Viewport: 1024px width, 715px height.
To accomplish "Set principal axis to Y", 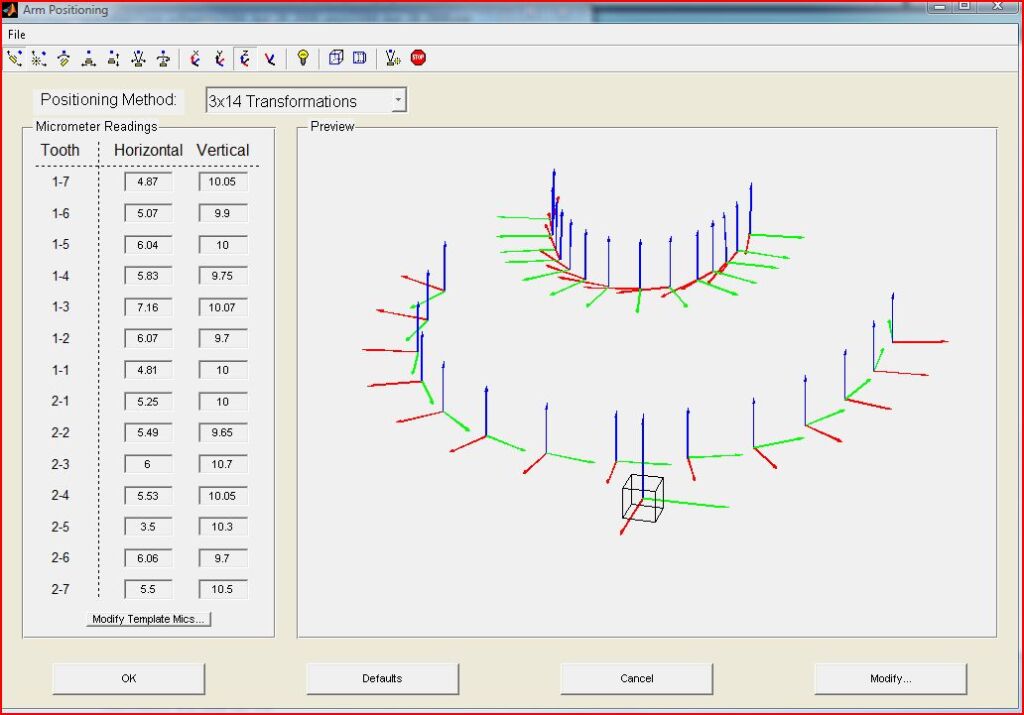I will click(x=220, y=59).
